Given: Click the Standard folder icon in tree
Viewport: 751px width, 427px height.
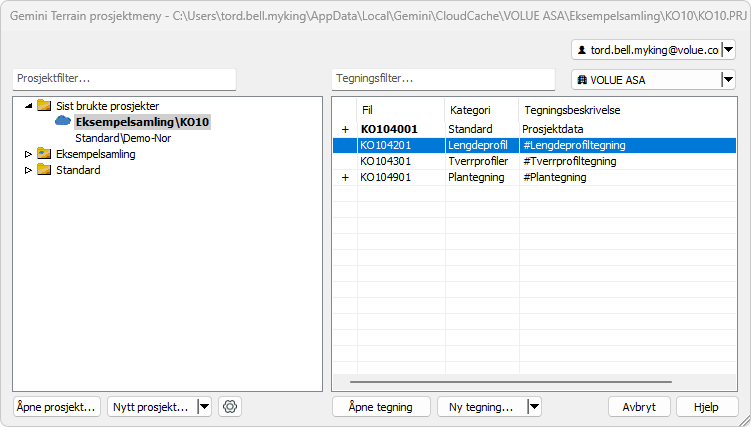Looking at the screenshot, I should [x=43, y=170].
